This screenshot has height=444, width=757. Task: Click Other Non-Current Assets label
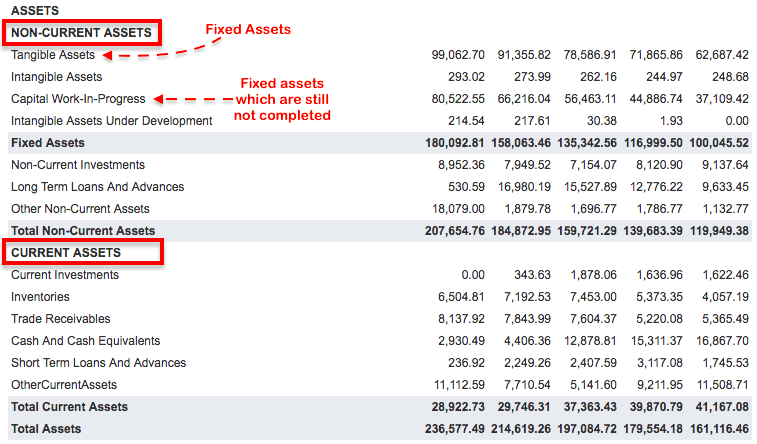tap(80, 209)
